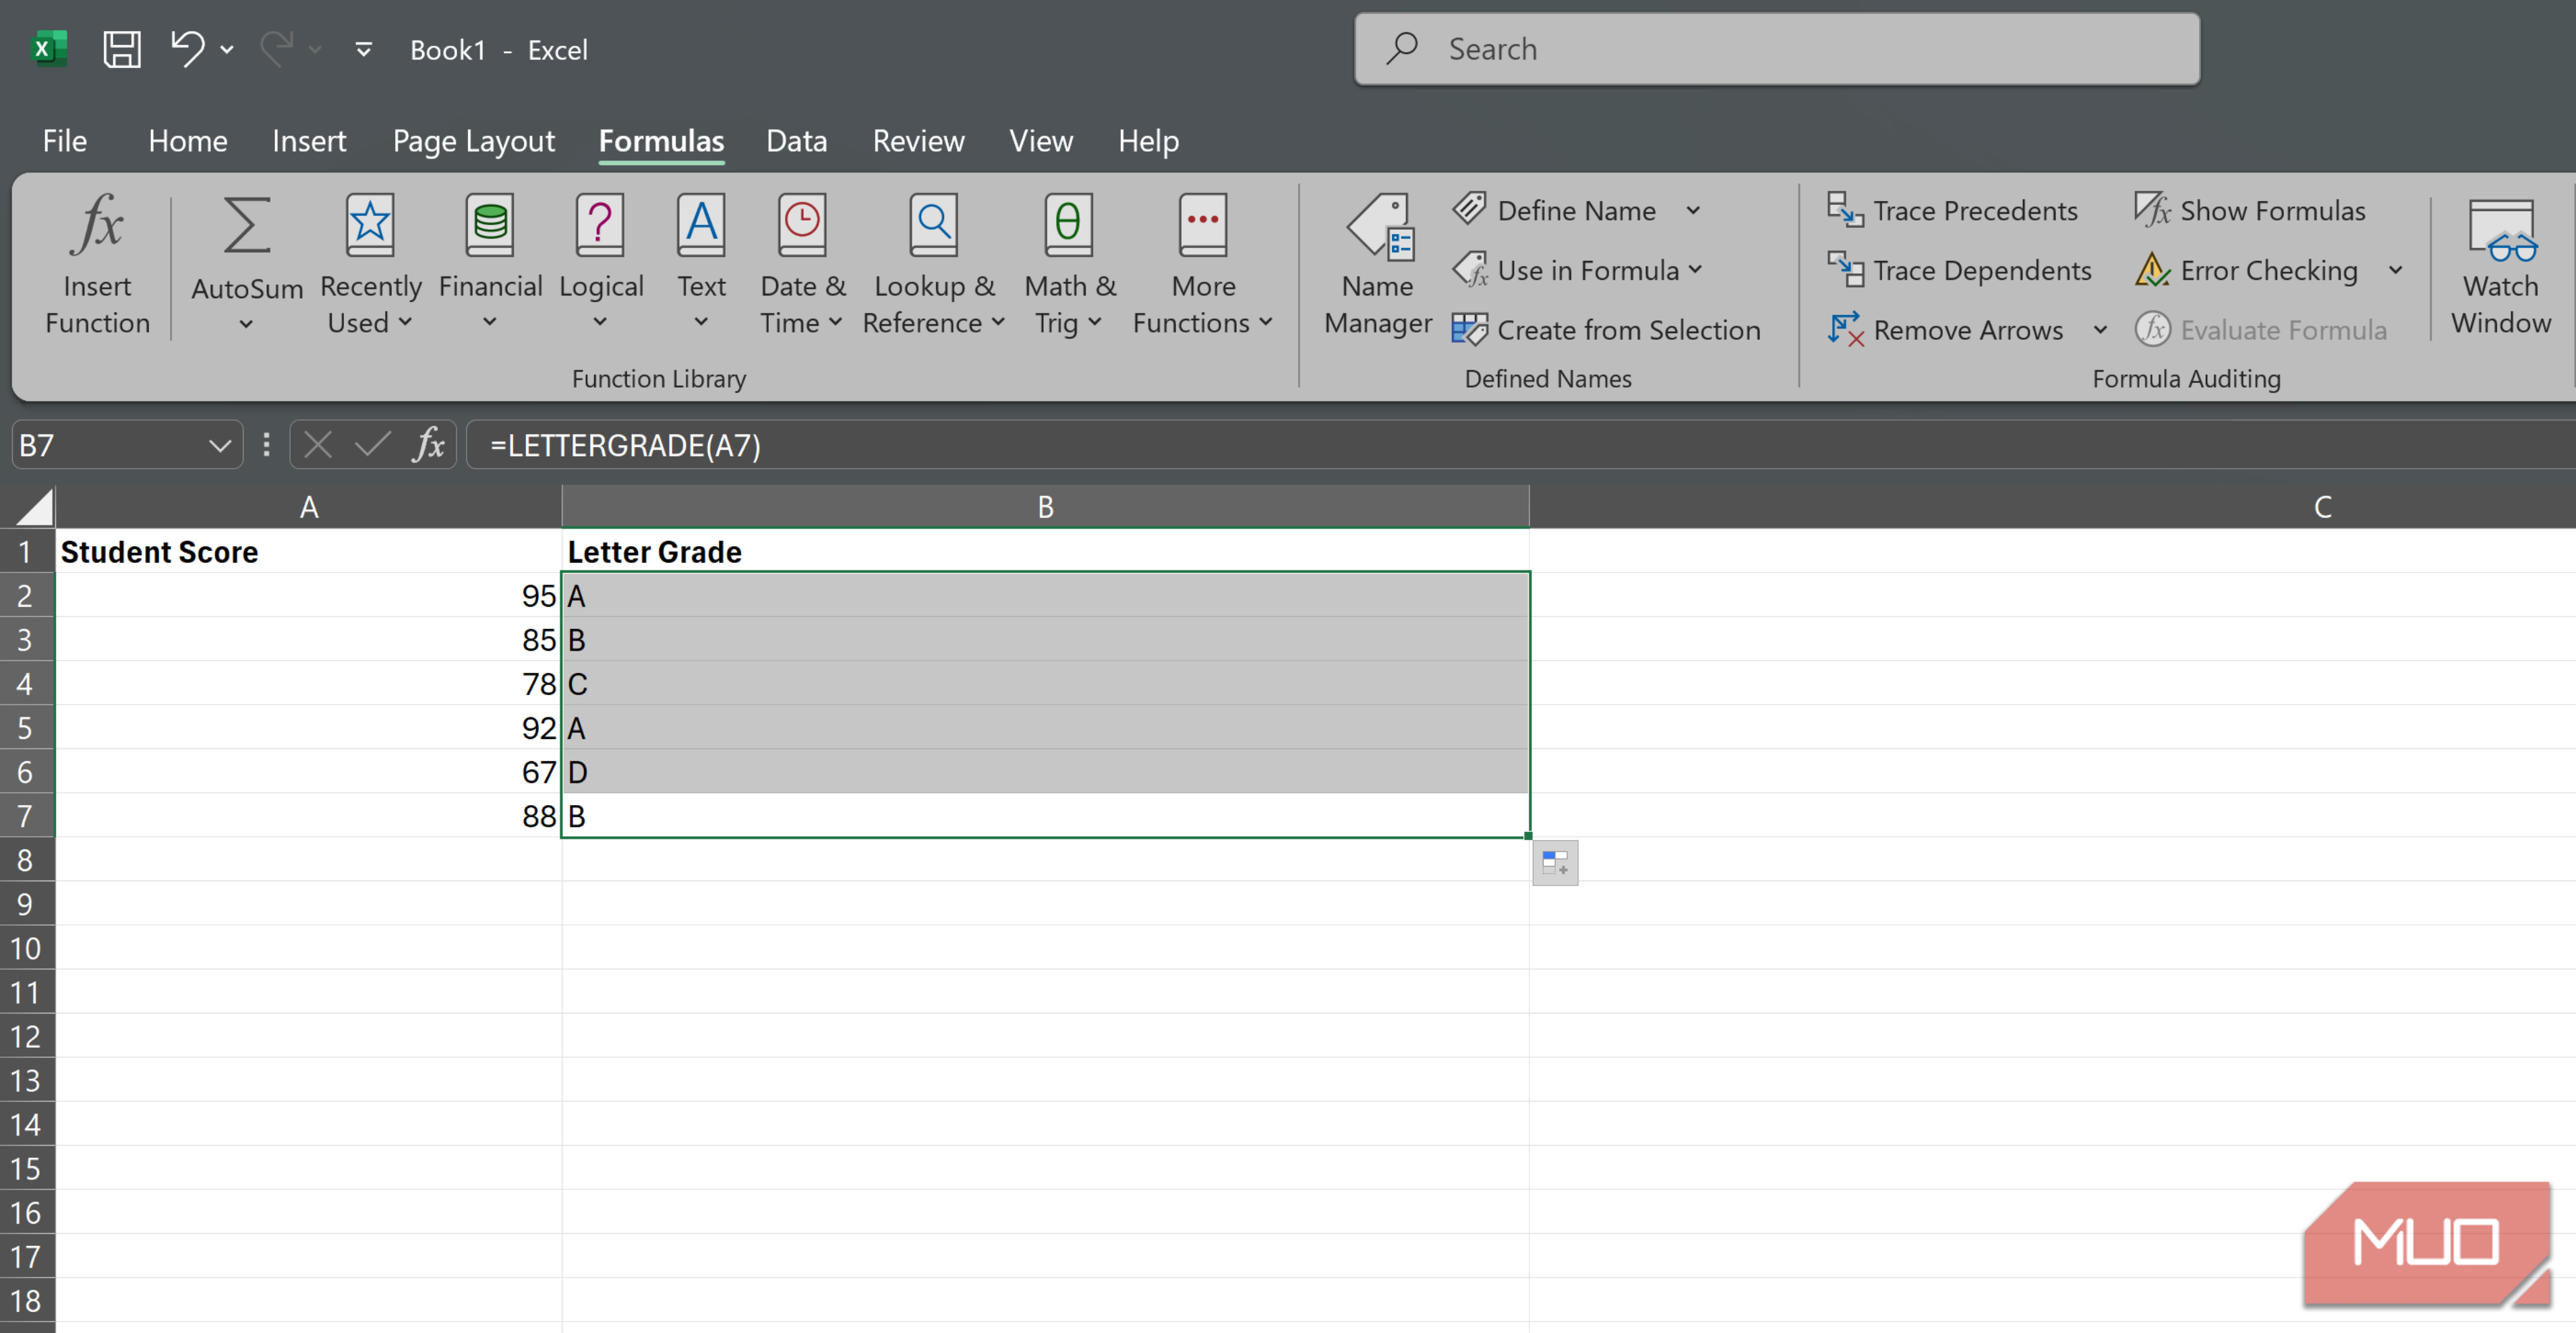Click the Search box

click(1776, 49)
